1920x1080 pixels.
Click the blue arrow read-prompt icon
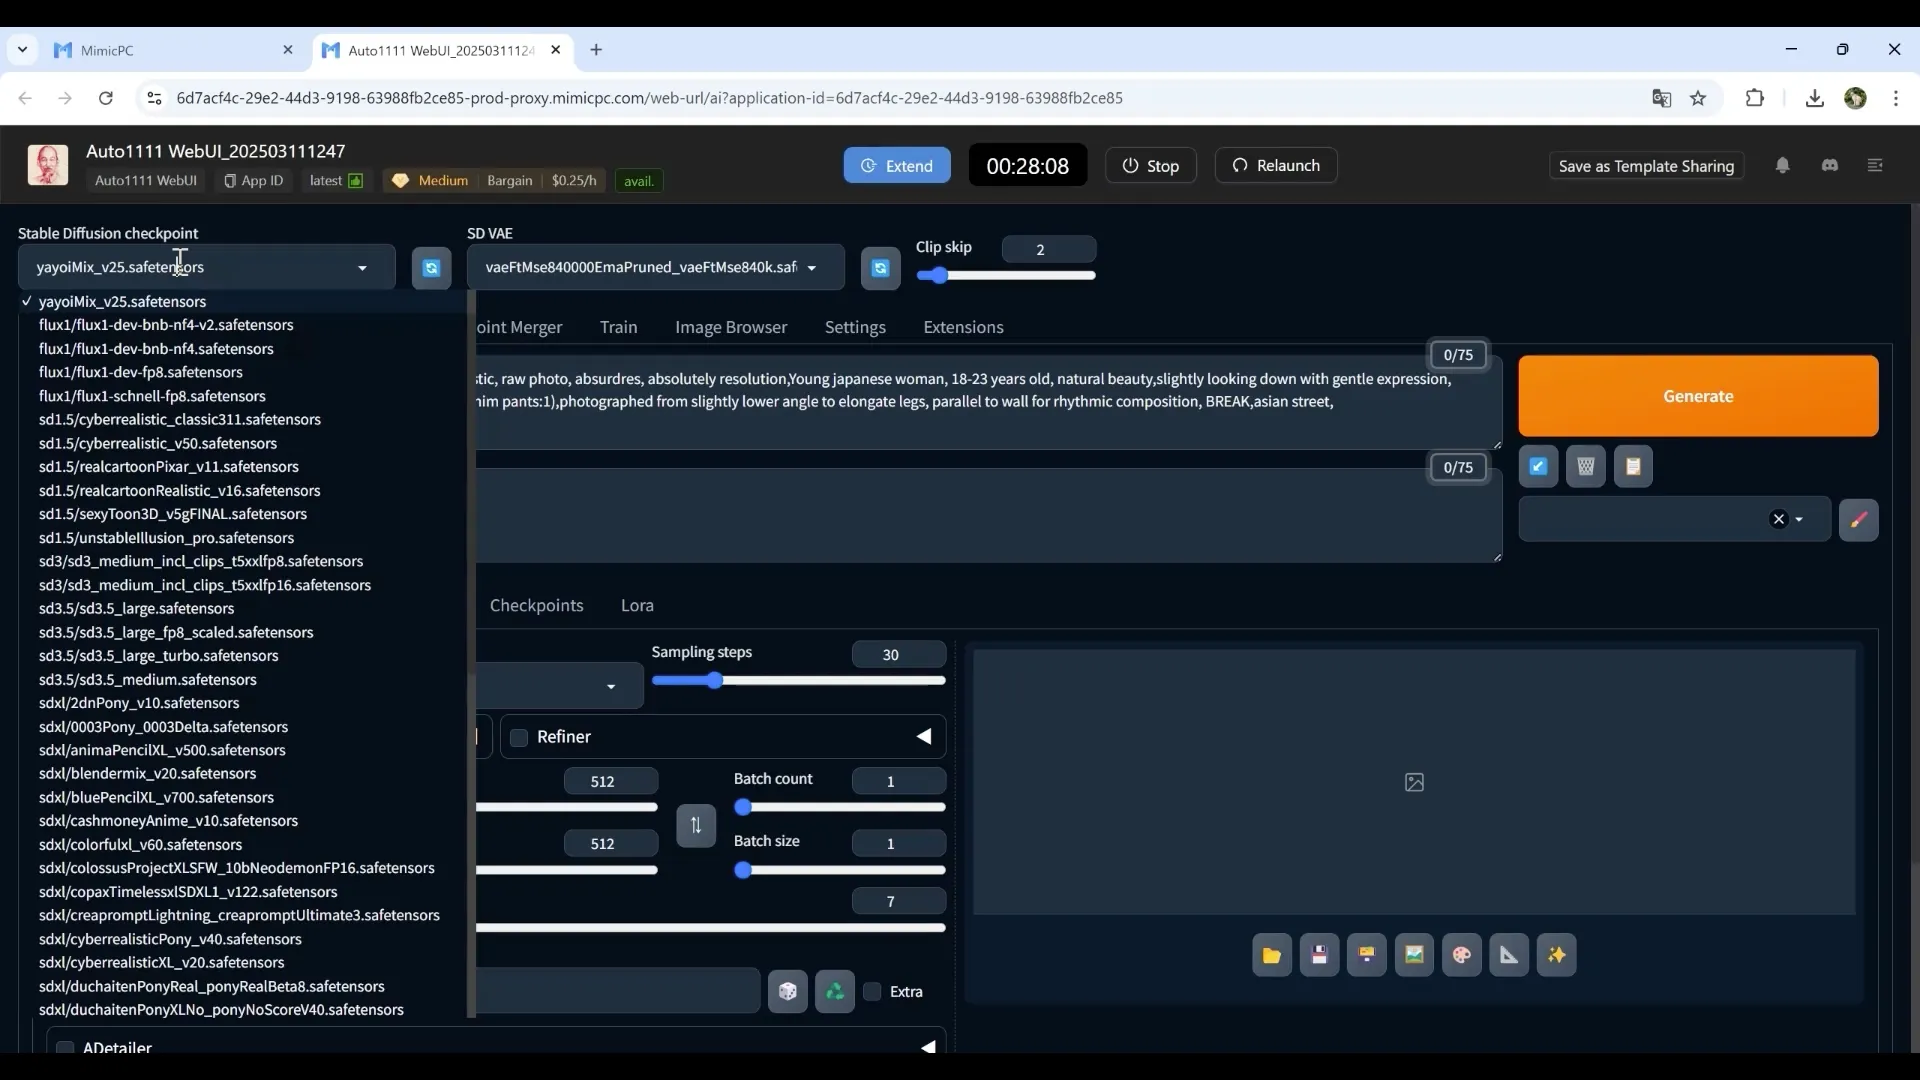click(x=1538, y=466)
